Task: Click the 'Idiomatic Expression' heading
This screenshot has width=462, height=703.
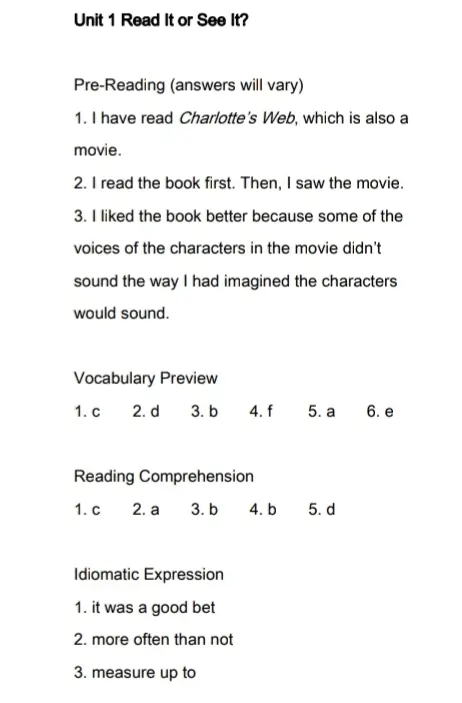Action: coord(149,574)
